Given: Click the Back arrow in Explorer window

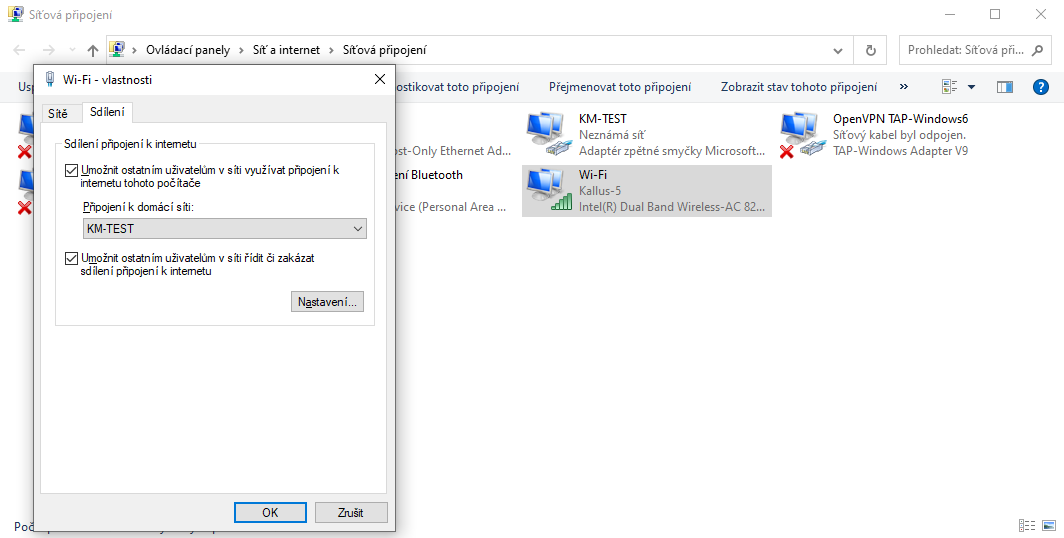Looking at the screenshot, I should point(20,50).
